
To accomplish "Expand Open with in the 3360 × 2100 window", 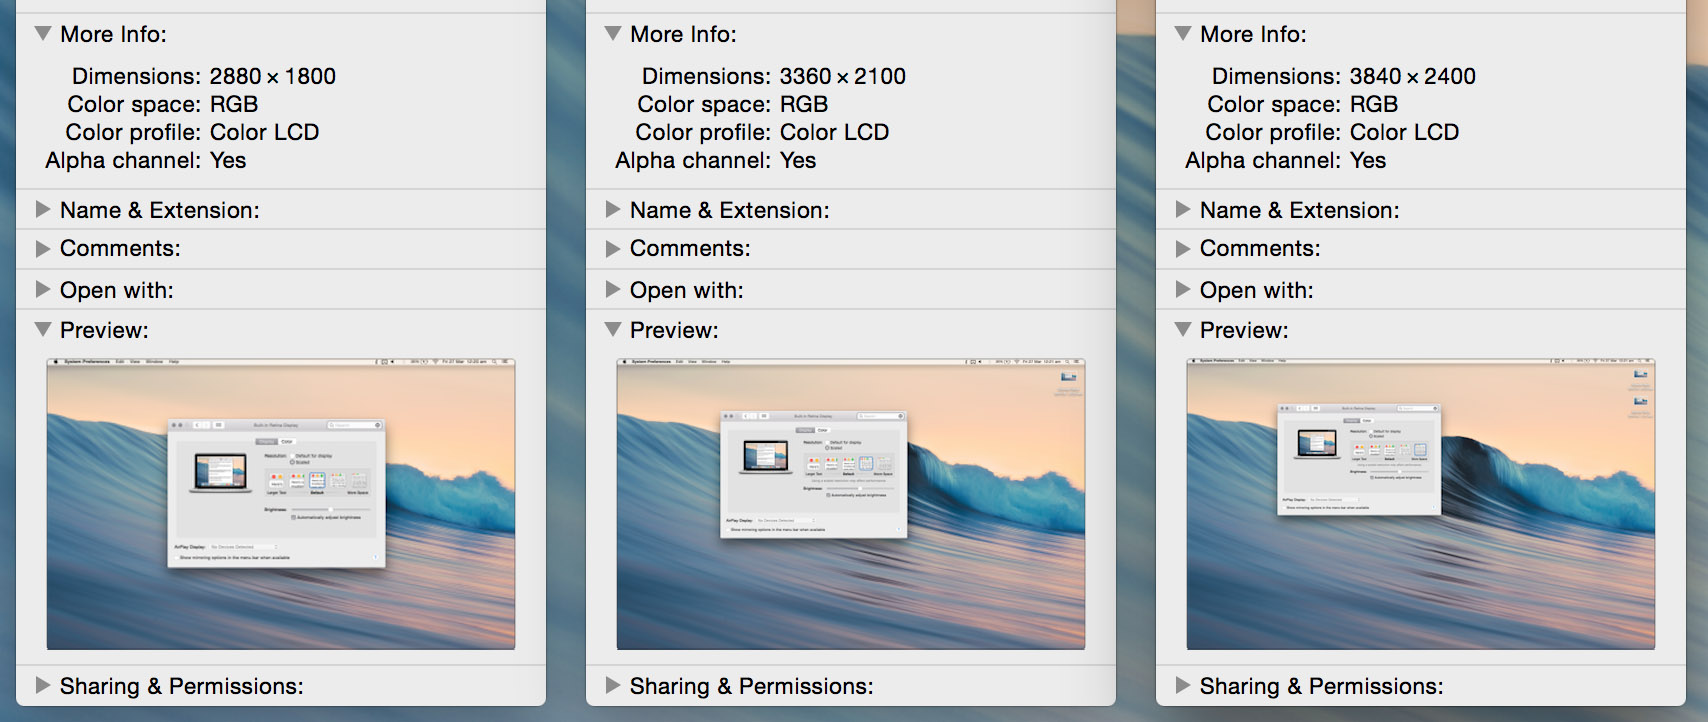I will point(613,289).
